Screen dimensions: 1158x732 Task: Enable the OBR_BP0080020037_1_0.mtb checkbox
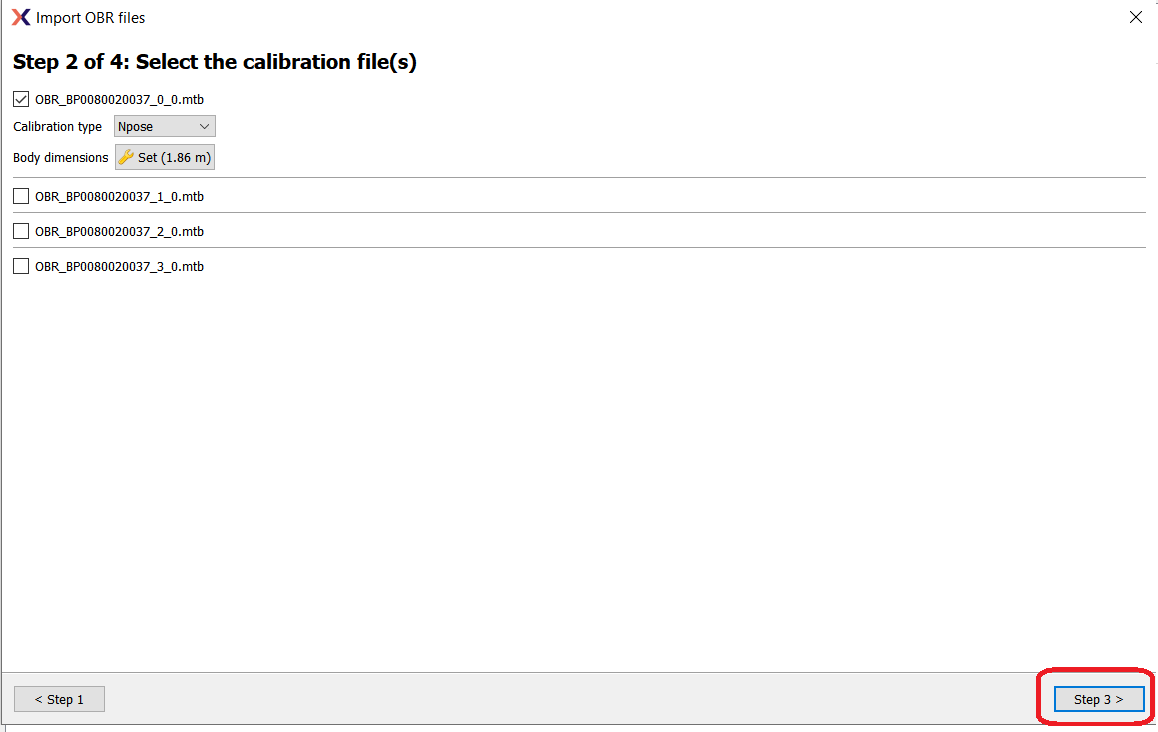point(21,196)
